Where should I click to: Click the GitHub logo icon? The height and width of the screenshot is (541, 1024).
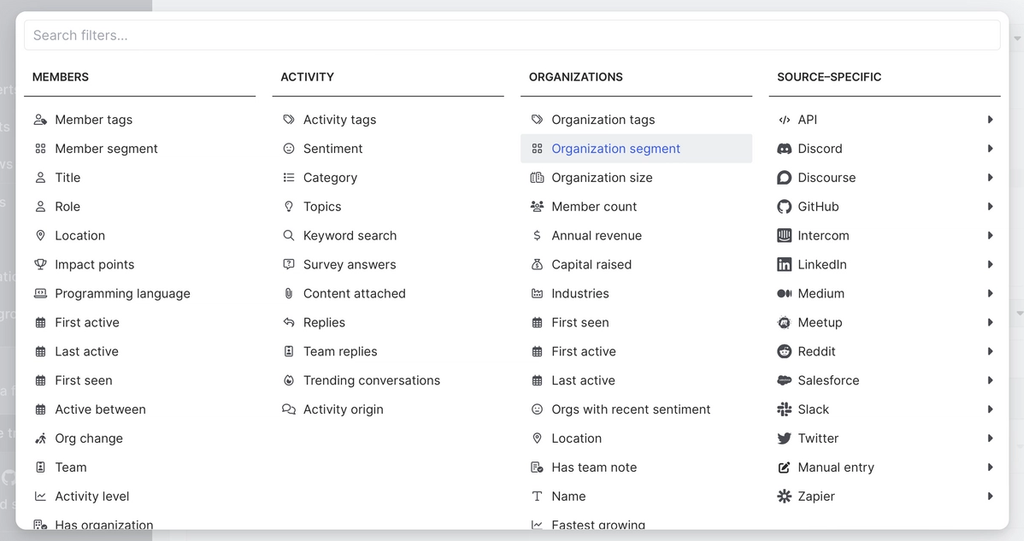784,207
